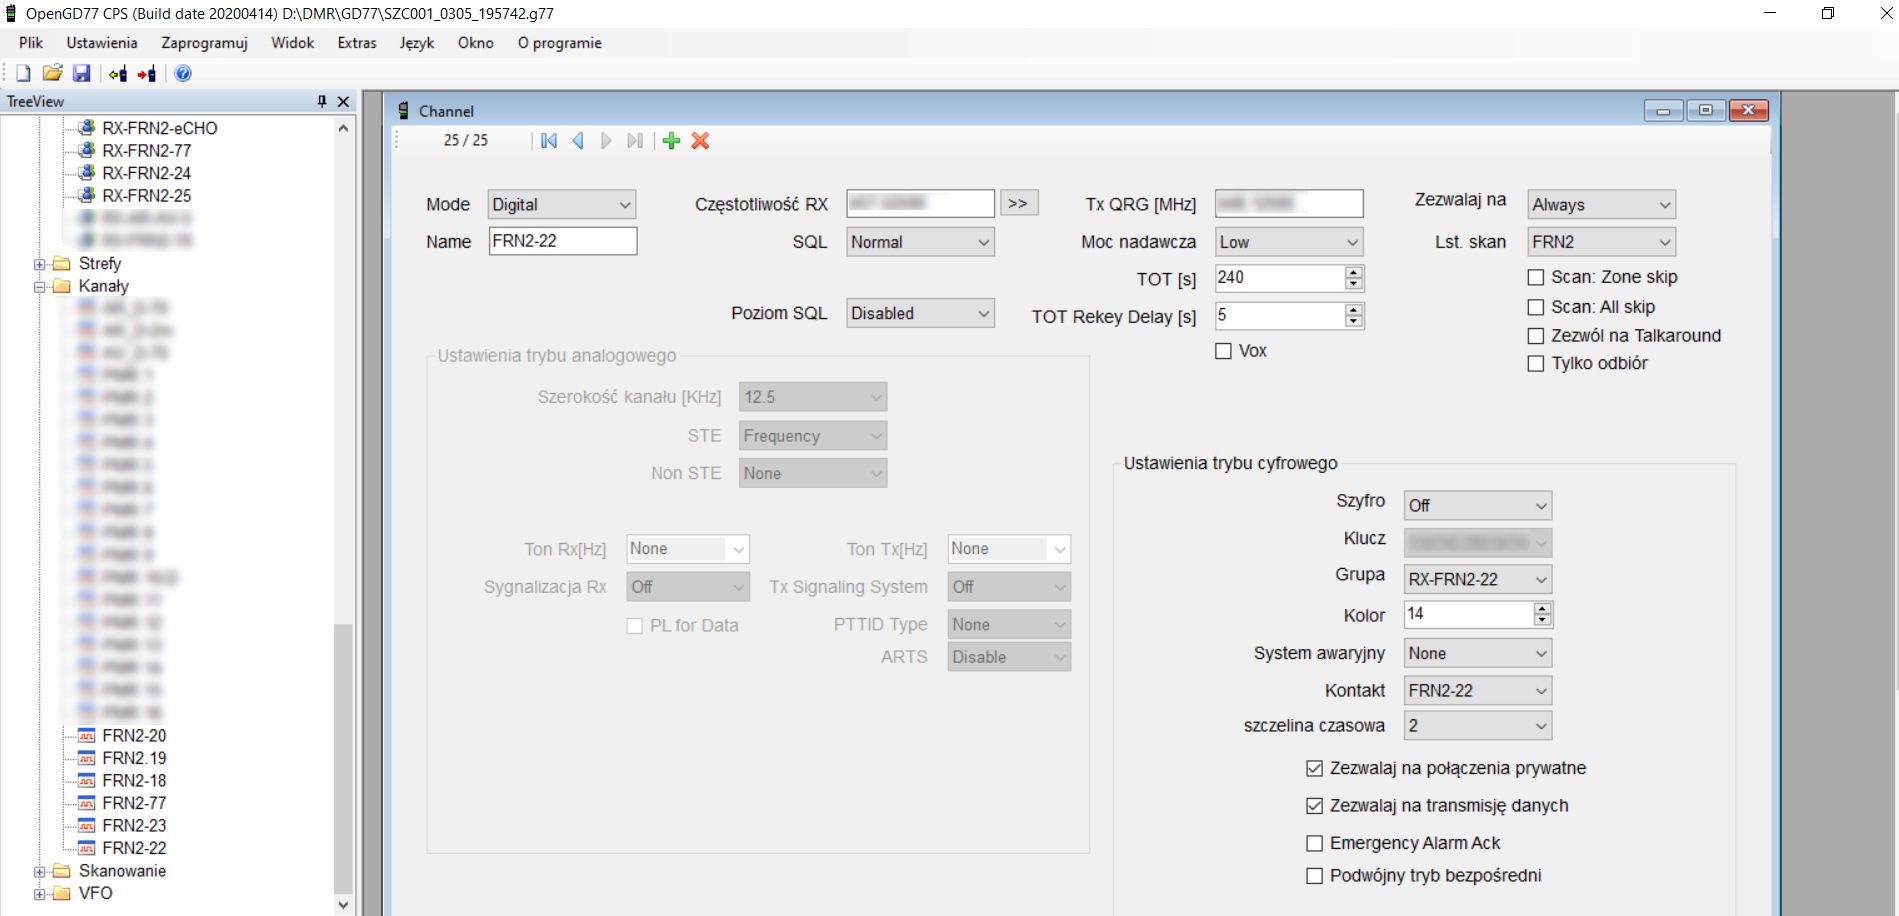Open Help via blue question icon
Screen dimensions: 1899x916
183,73
